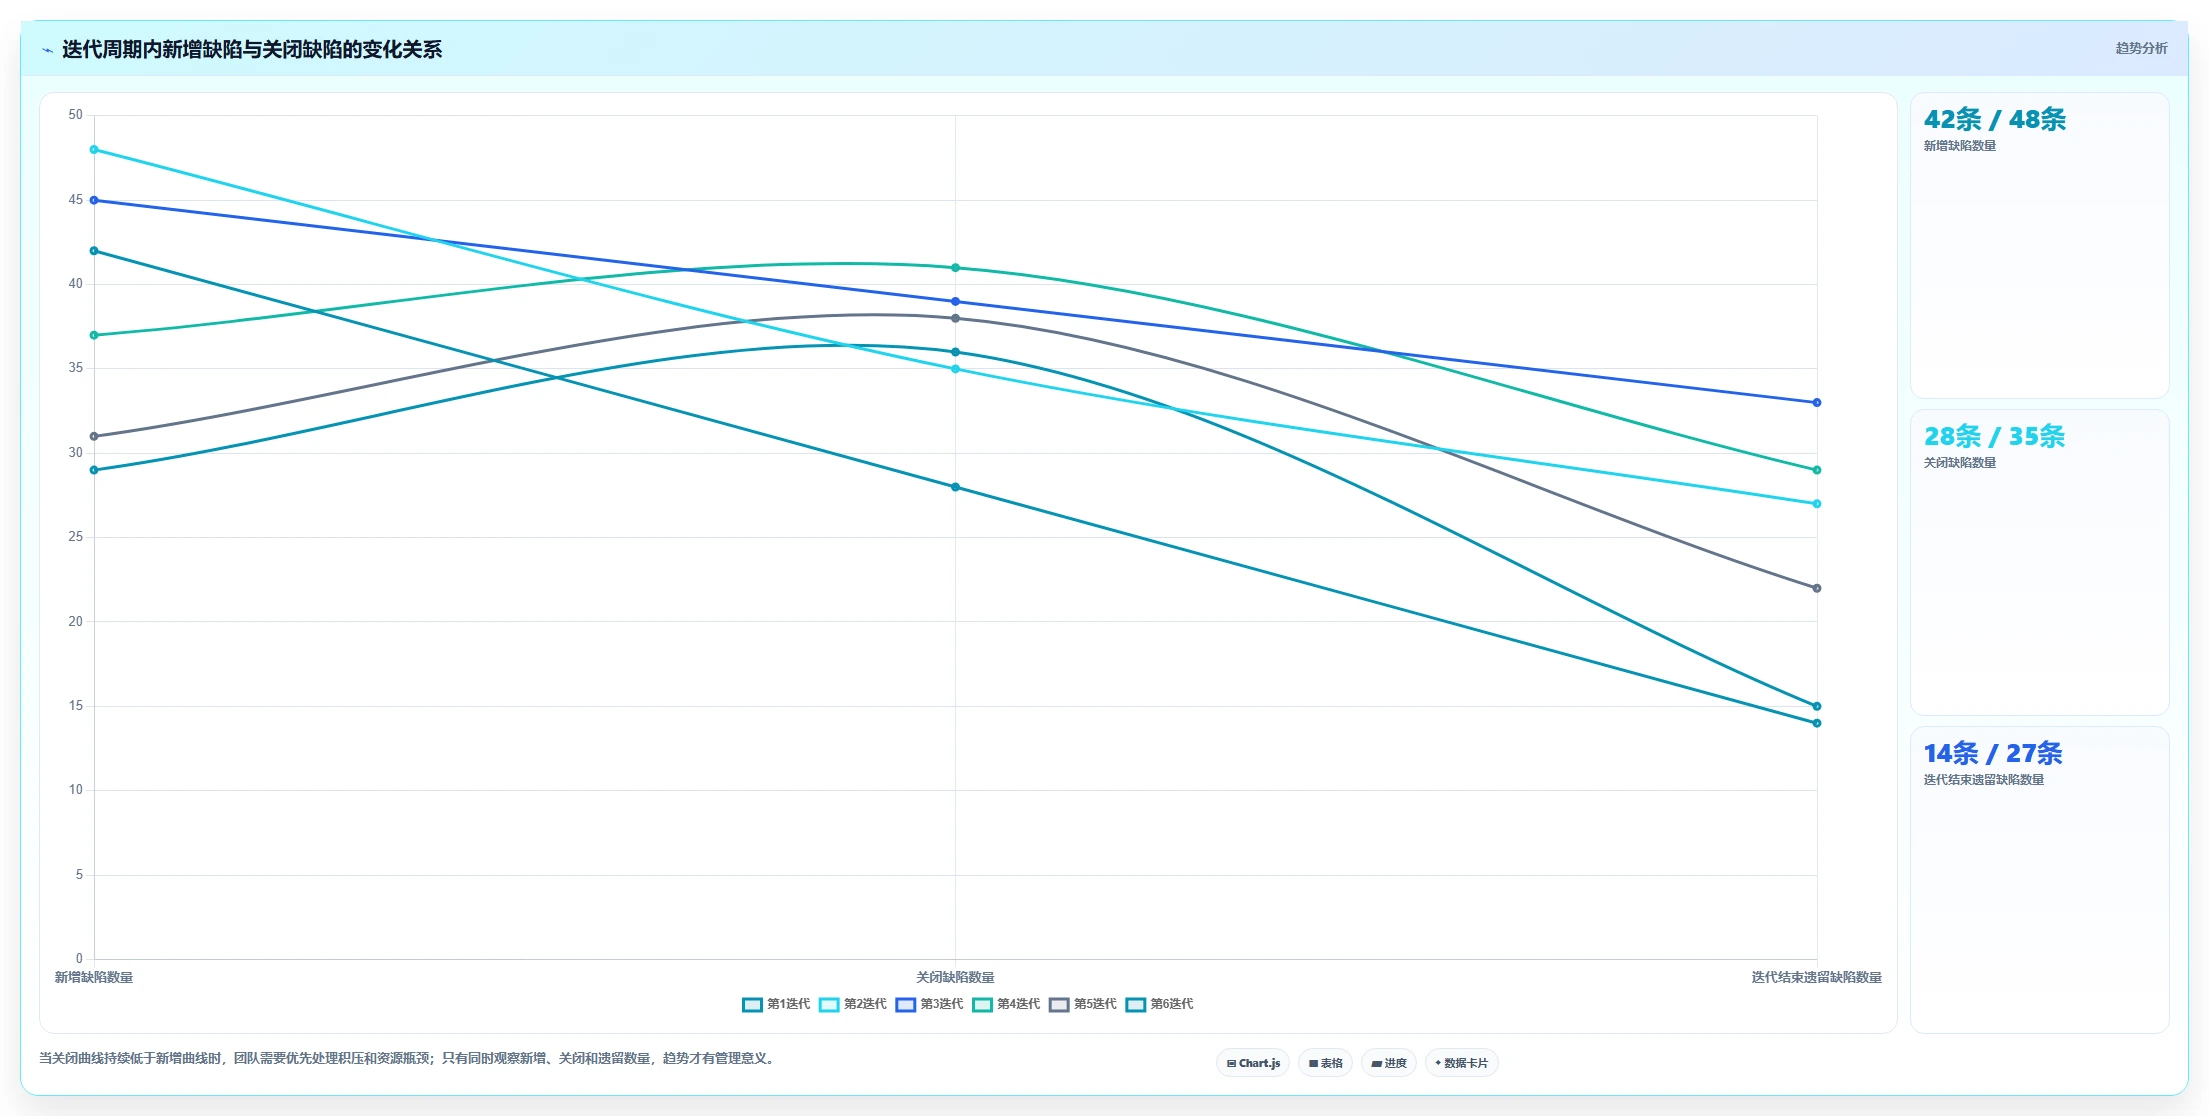Click the y-axis tick label 0
This screenshot has height=1116, width=2209.
pyautogui.click(x=79, y=959)
